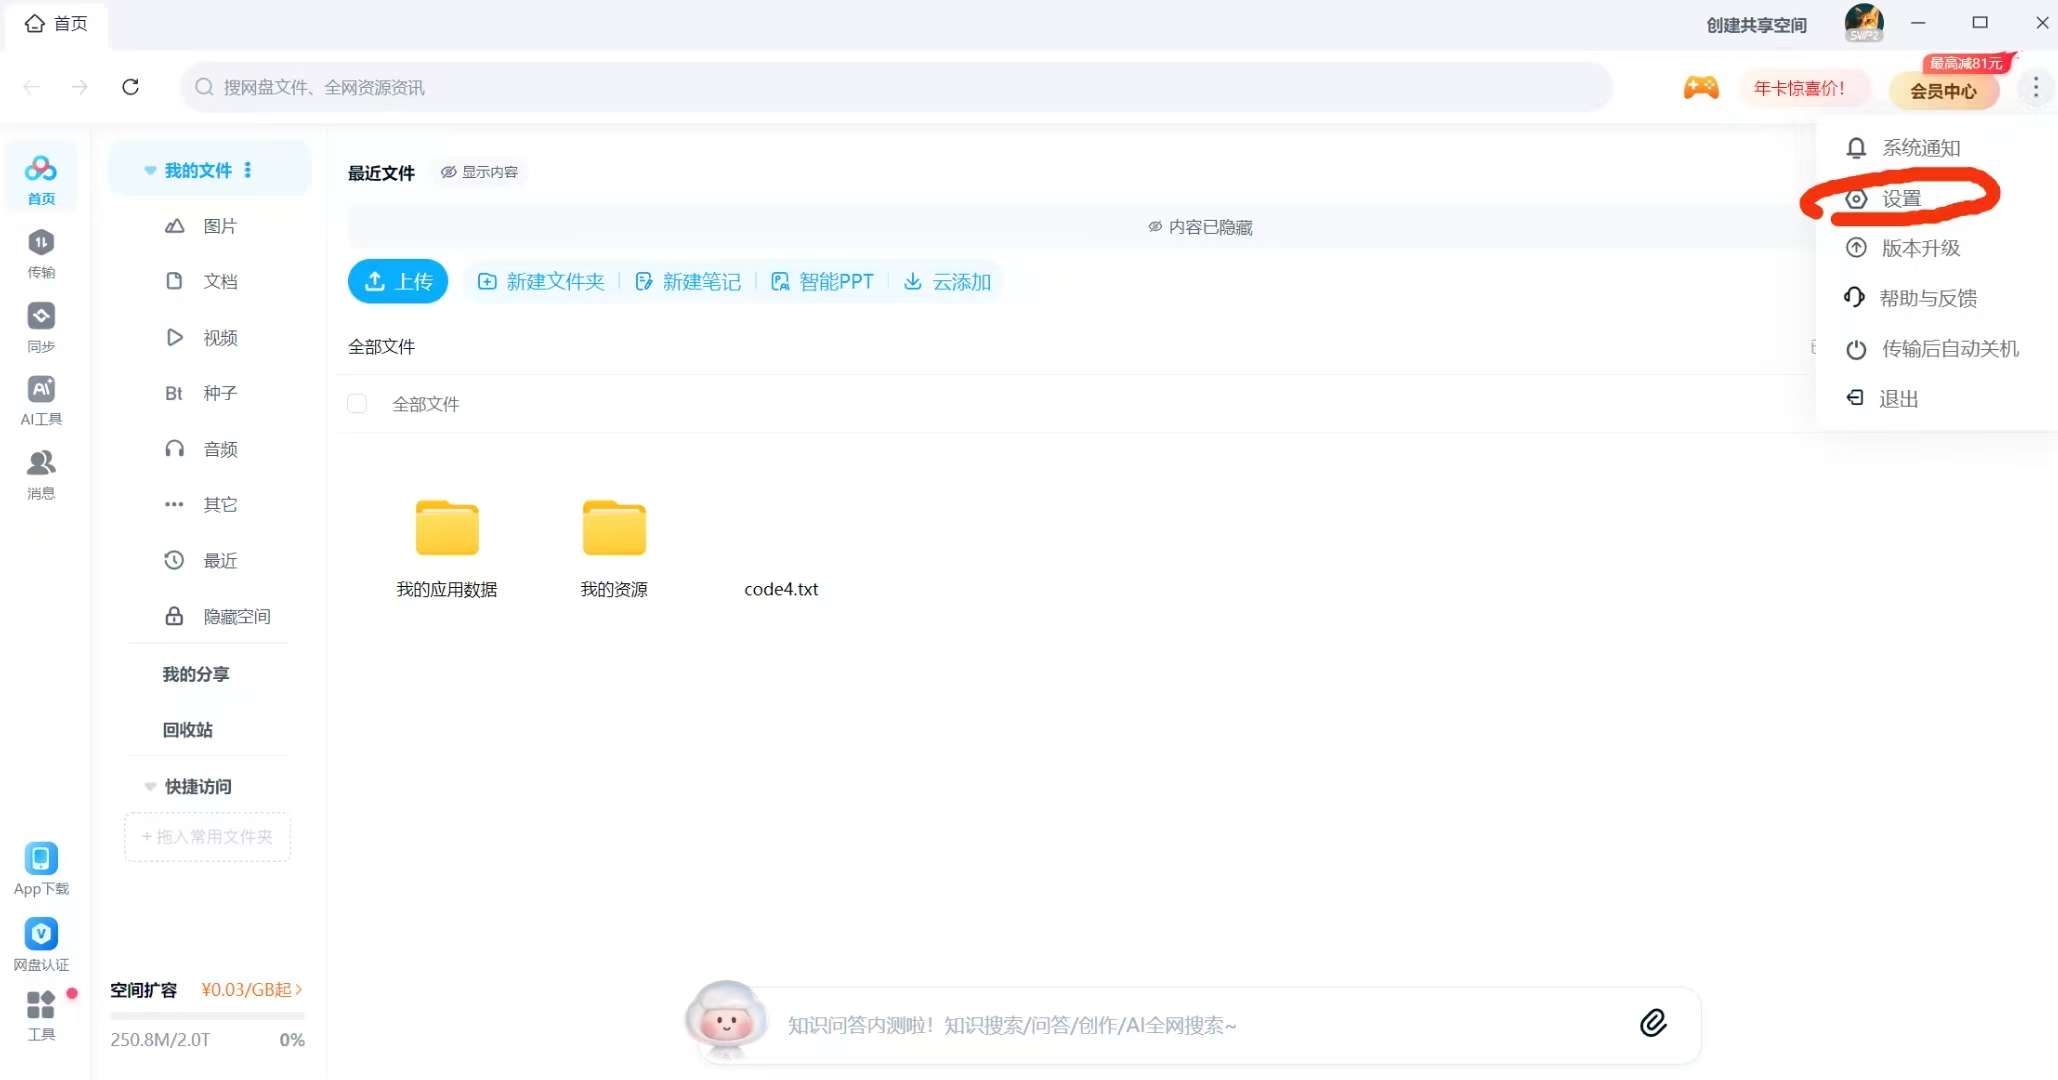The width and height of the screenshot is (2058, 1080).
Task: Click the game controller icon
Action: [x=1700, y=88]
